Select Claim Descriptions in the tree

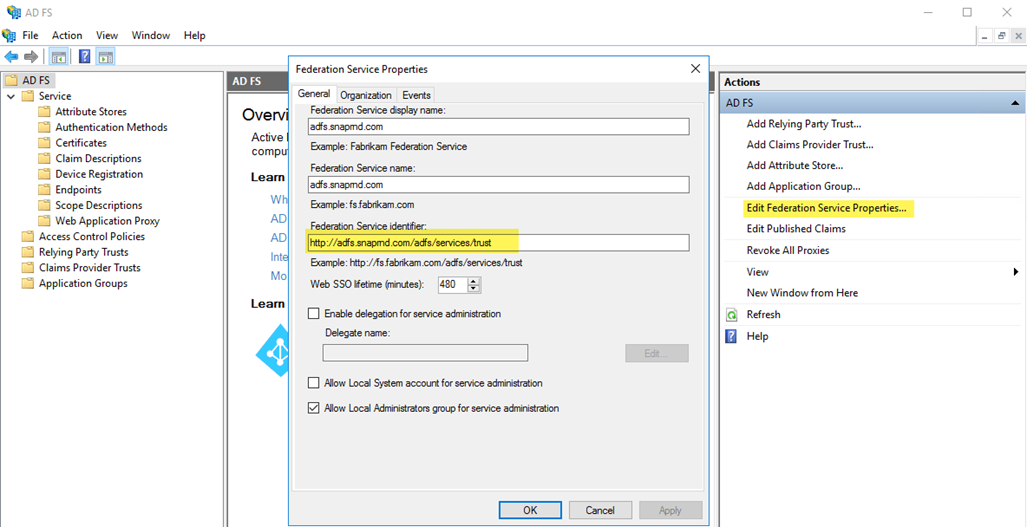98,158
